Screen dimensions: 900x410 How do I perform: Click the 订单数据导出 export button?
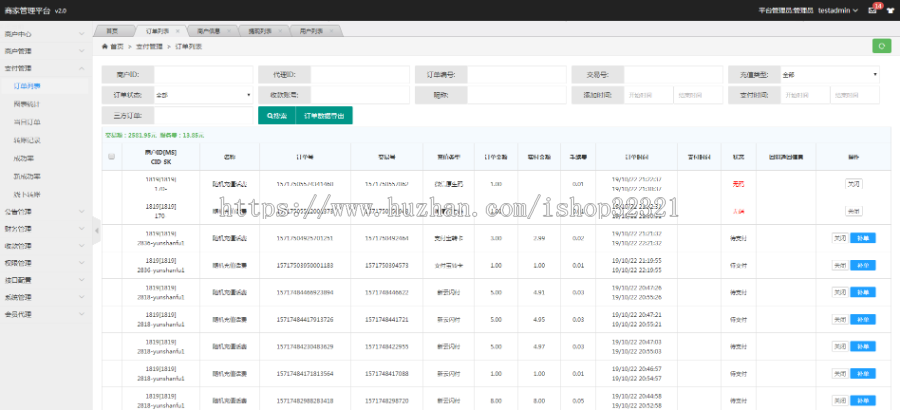click(x=324, y=116)
